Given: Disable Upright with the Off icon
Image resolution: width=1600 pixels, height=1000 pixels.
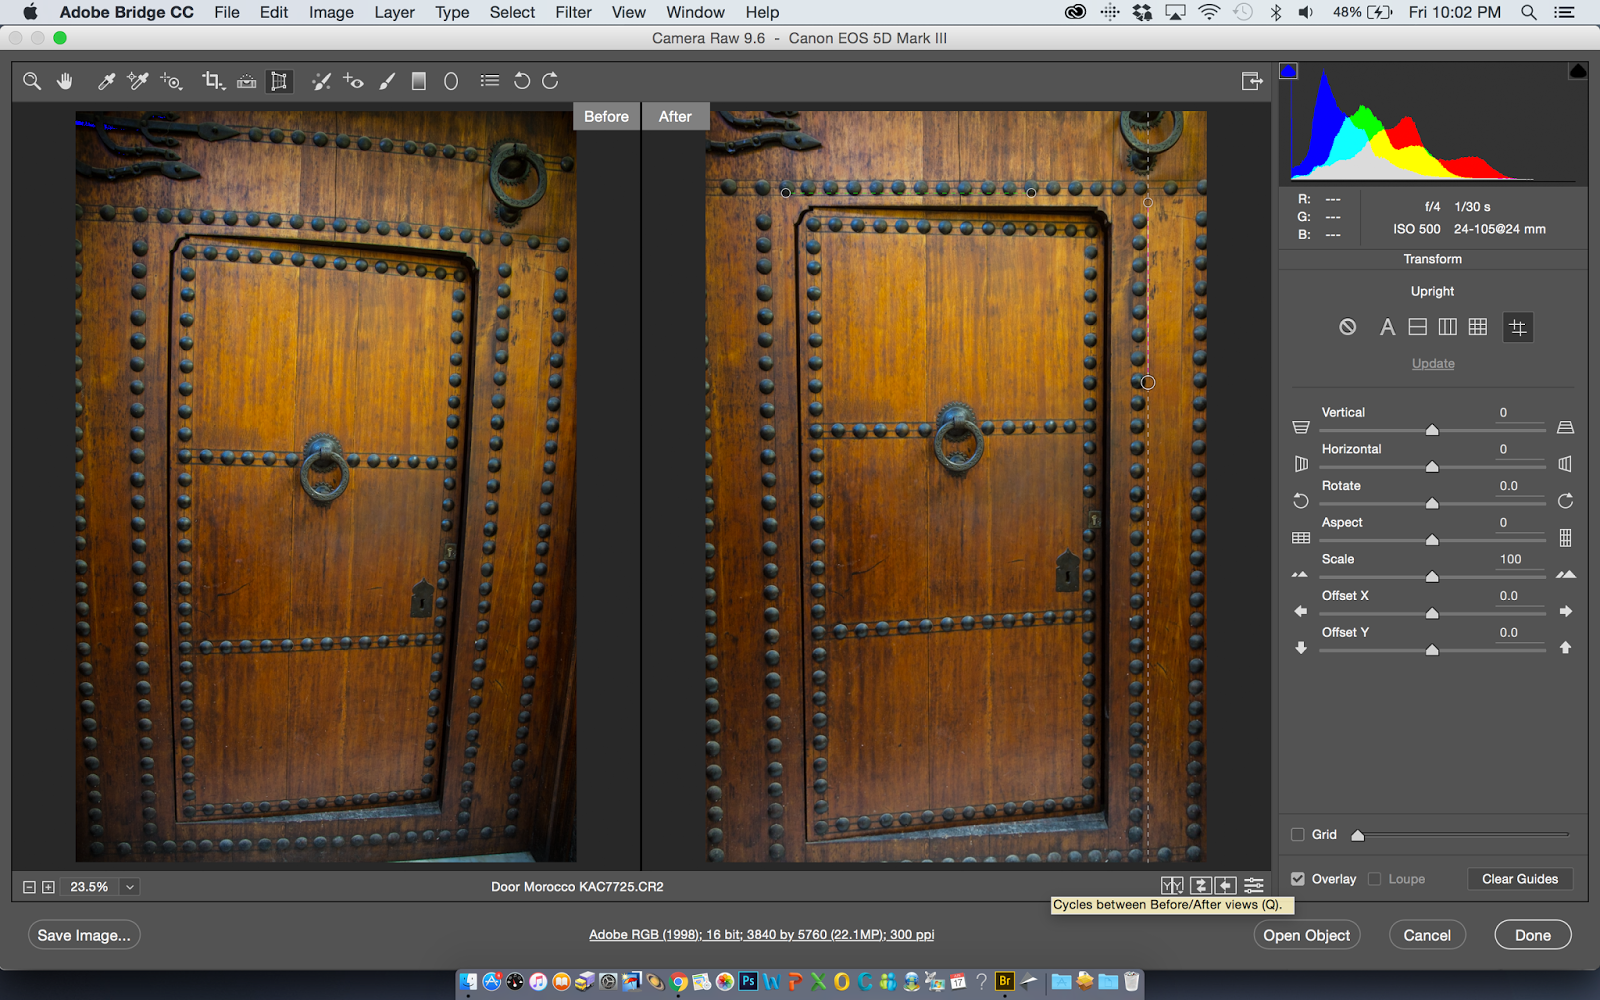Looking at the screenshot, I should point(1347,327).
